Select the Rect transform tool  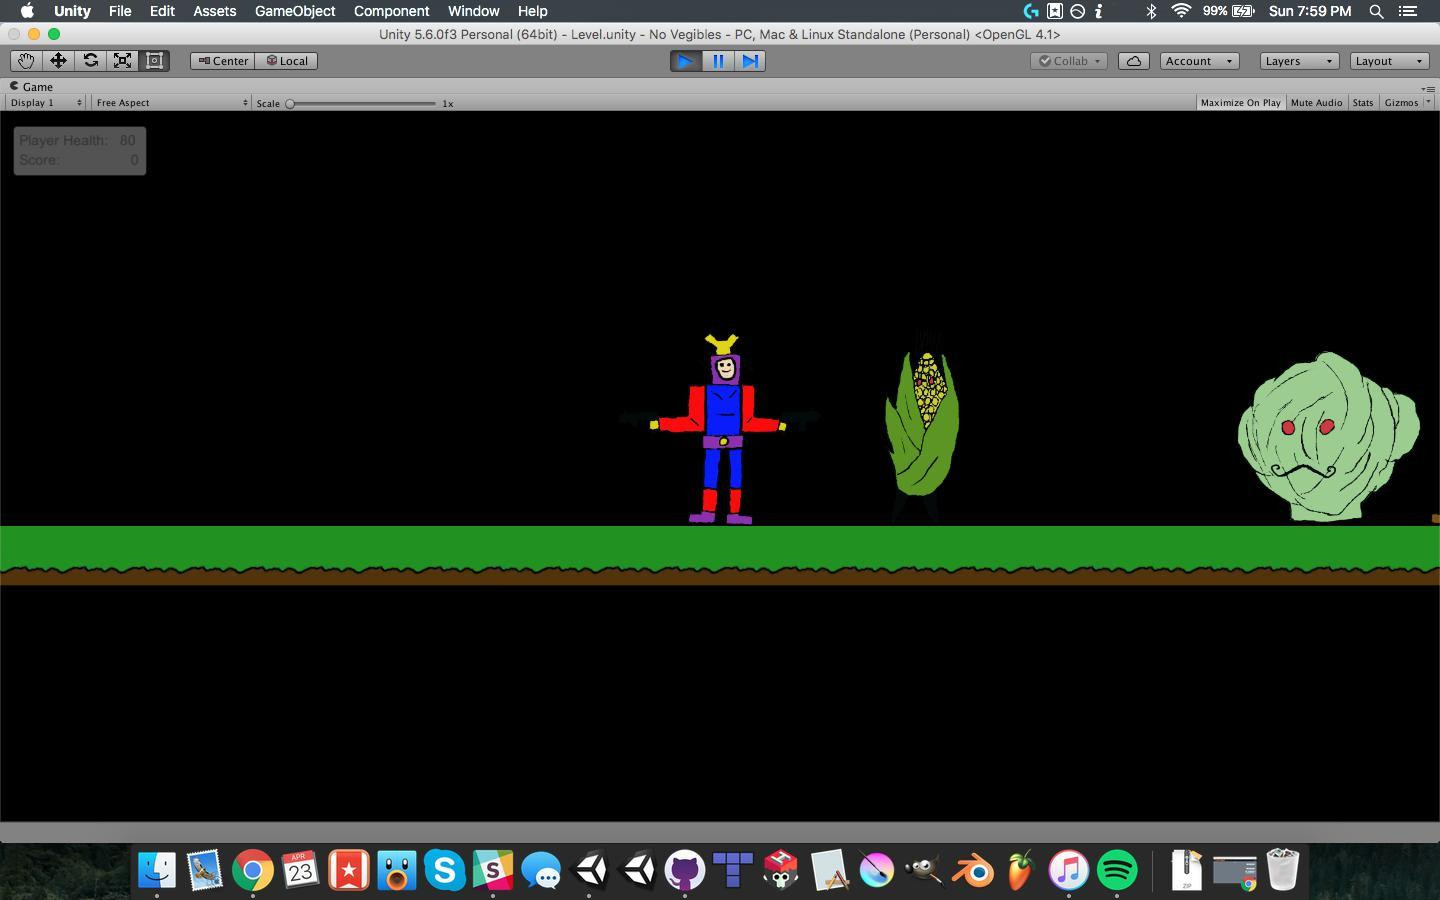pos(154,61)
